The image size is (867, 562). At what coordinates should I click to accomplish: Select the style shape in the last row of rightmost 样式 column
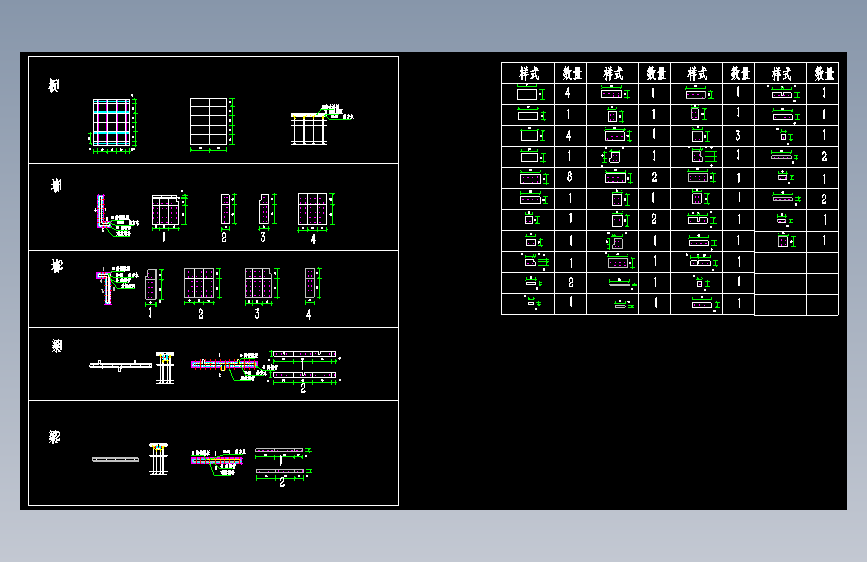point(785,241)
